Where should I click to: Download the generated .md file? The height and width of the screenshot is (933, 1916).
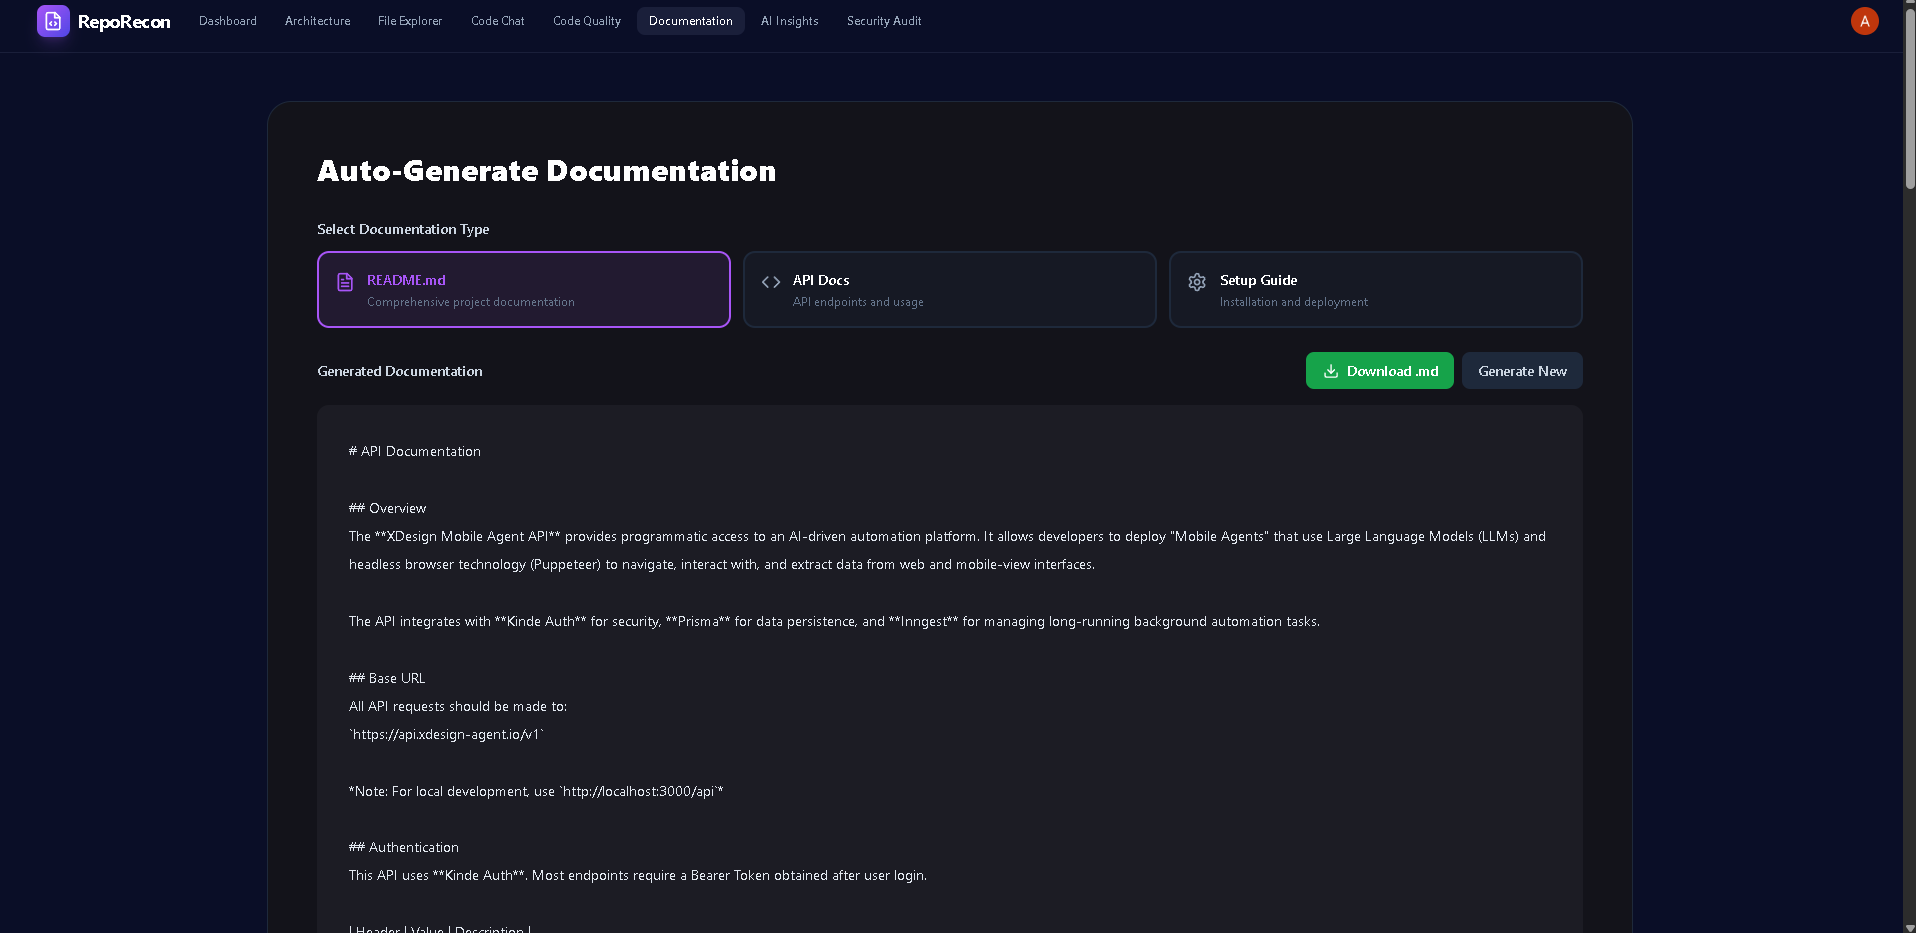[x=1380, y=371]
